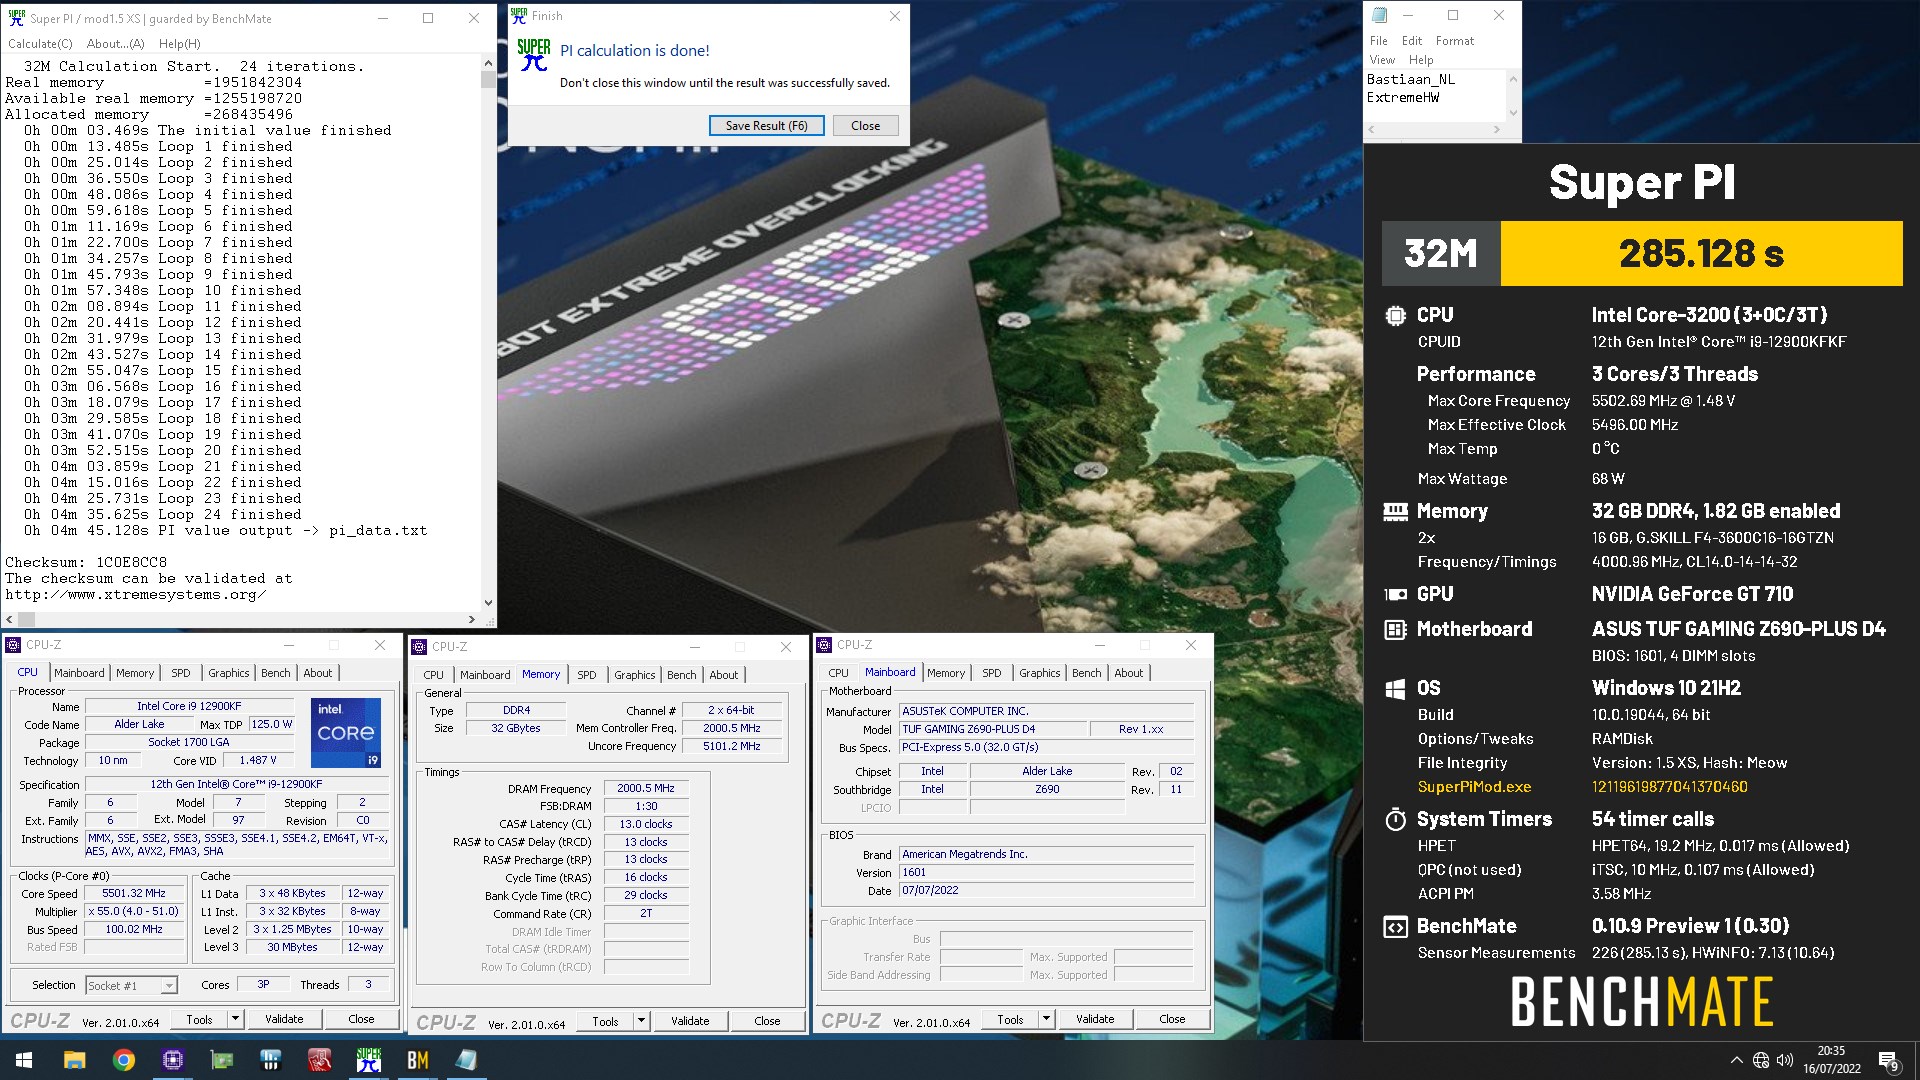The width and height of the screenshot is (1920, 1080).
Task: Select CPU tab in Memory CPU-Z window
Action: (x=434, y=675)
